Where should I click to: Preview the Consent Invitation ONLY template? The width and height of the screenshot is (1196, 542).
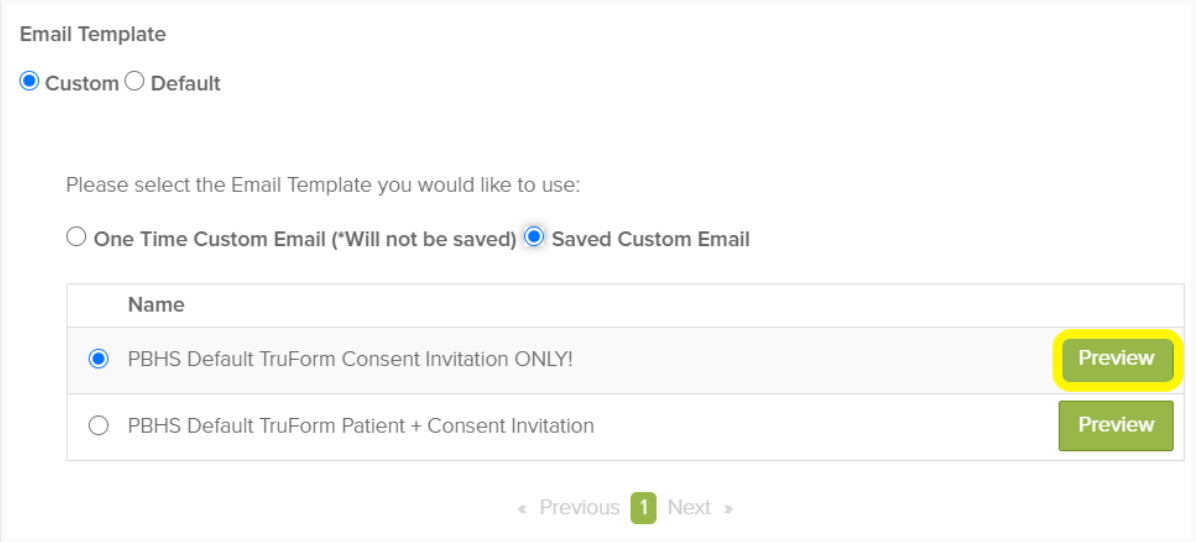tap(1116, 359)
